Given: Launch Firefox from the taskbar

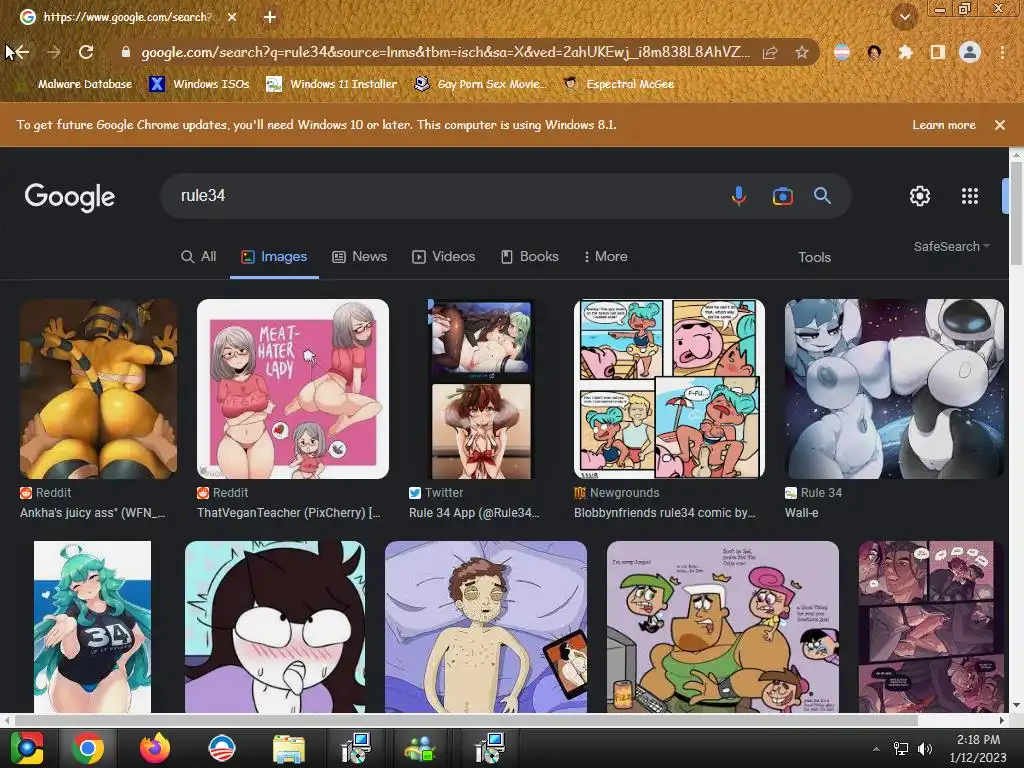Looking at the screenshot, I should click(x=155, y=748).
